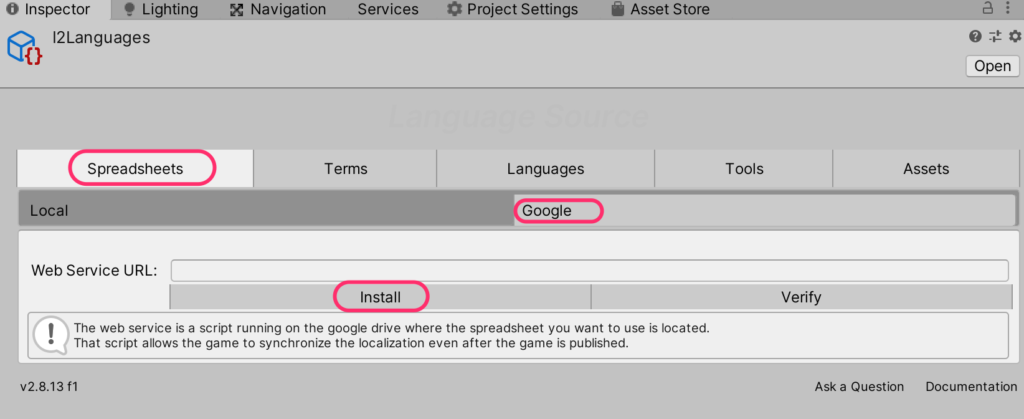
Task: Open the Services tab
Action: point(387,10)
